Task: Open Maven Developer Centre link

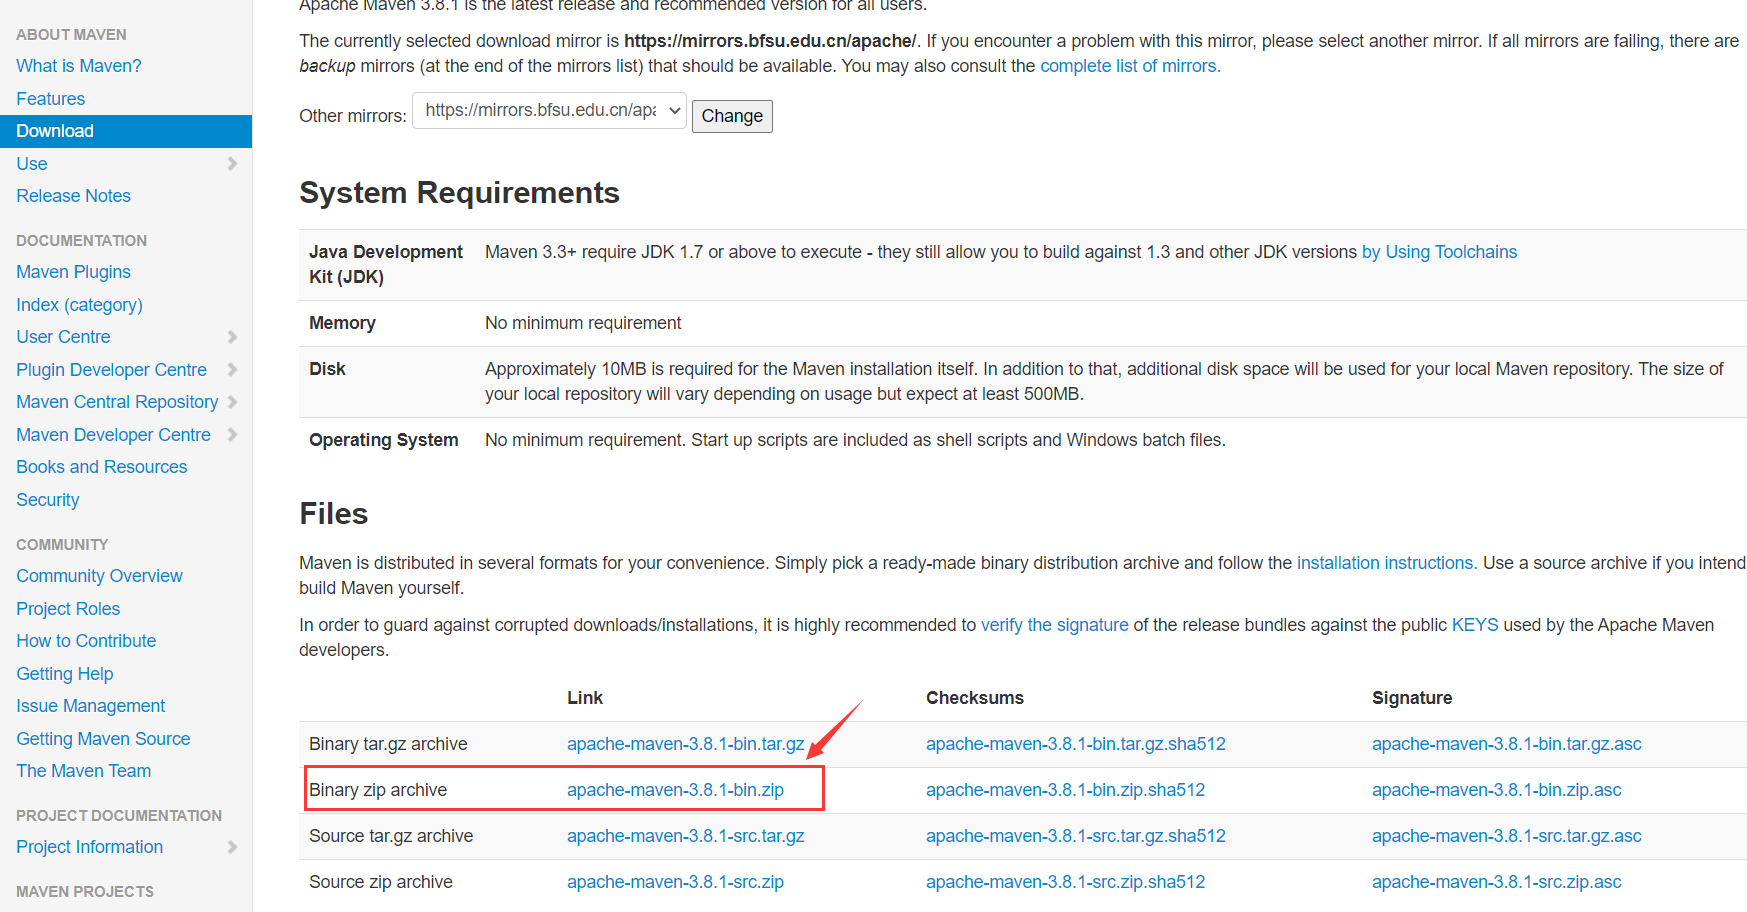Action: tap(114, 435)
